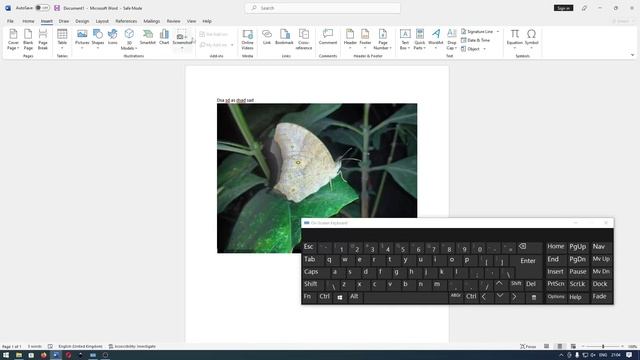Image resolution: width=640 pixels, height=360 pixels.
Task: Collapse the ribbon with the chevron
Action: [x=632, y=55]
